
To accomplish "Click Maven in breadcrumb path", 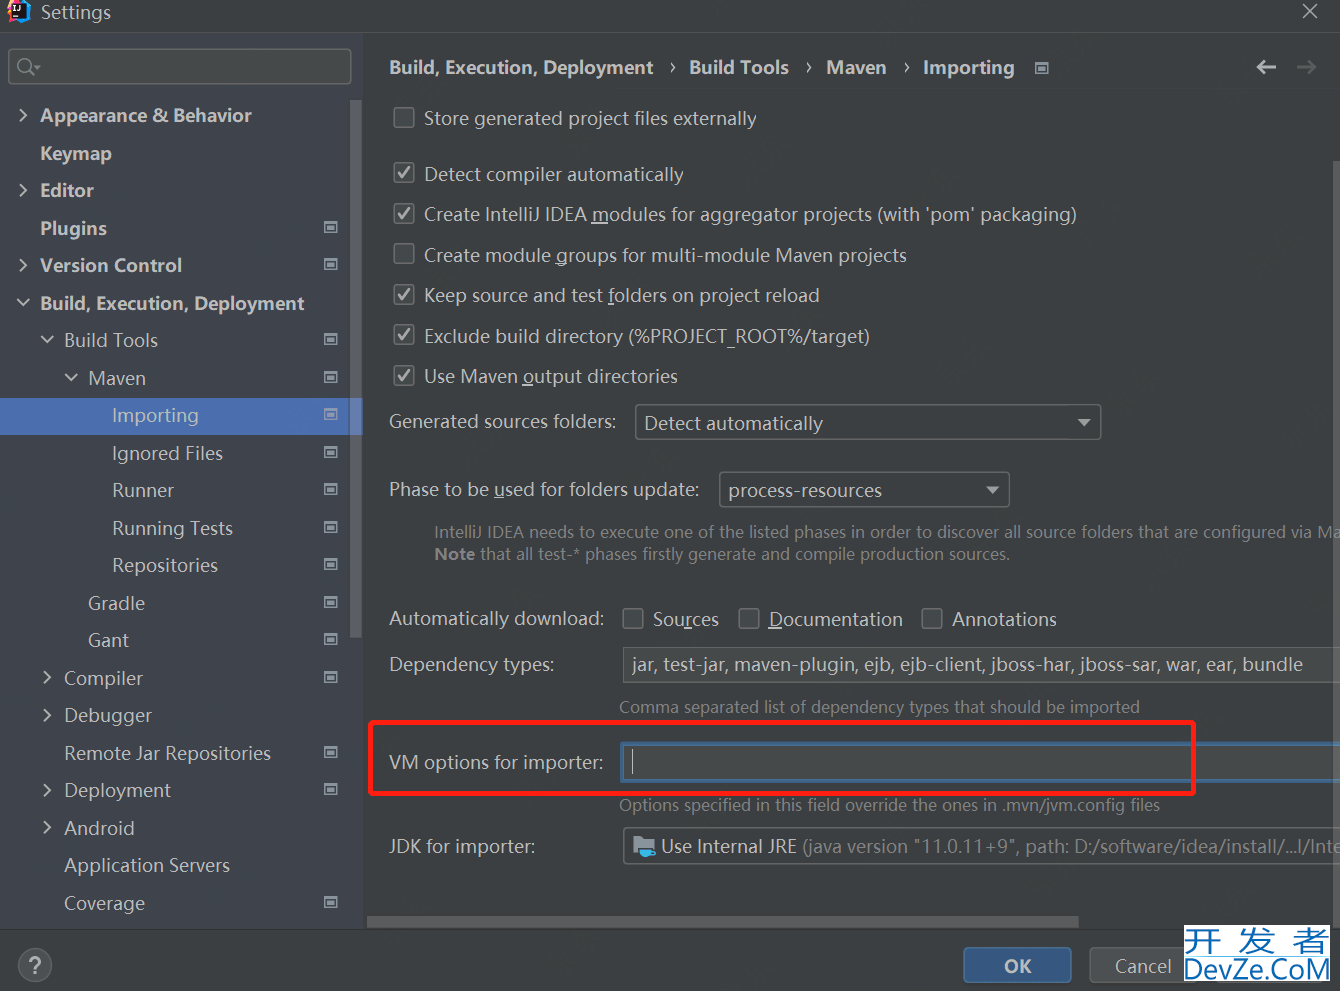I will (x=856, y=67).
